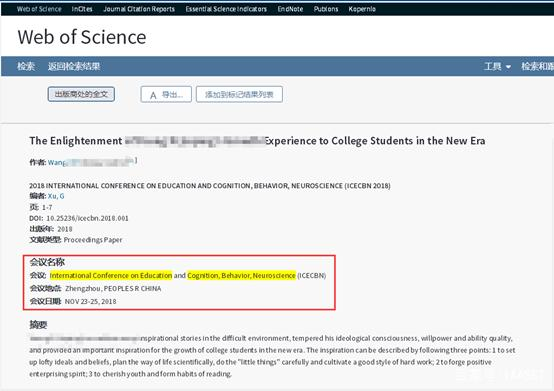Screen dimensions: 554x391
Task: Open the Publons link
Action: click(326, 9)
